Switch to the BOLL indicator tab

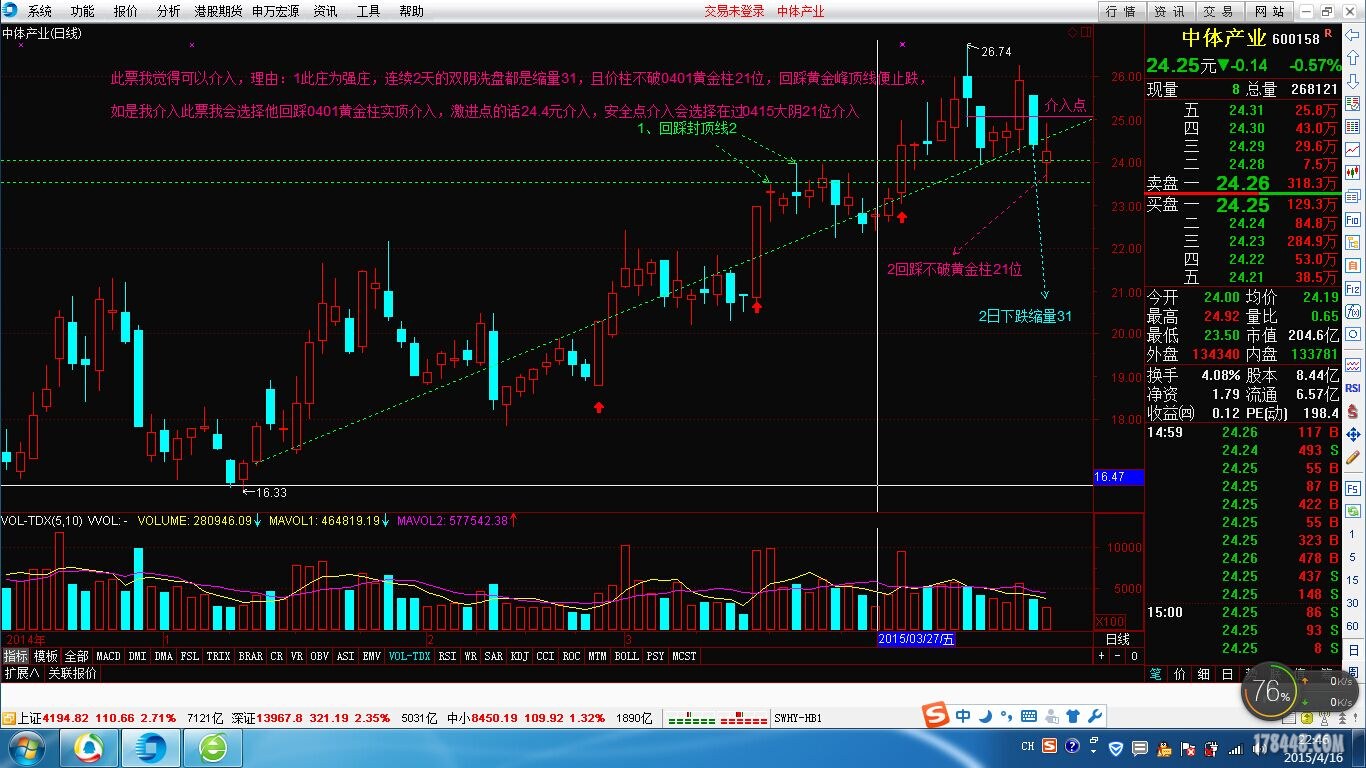pos(626,656)
